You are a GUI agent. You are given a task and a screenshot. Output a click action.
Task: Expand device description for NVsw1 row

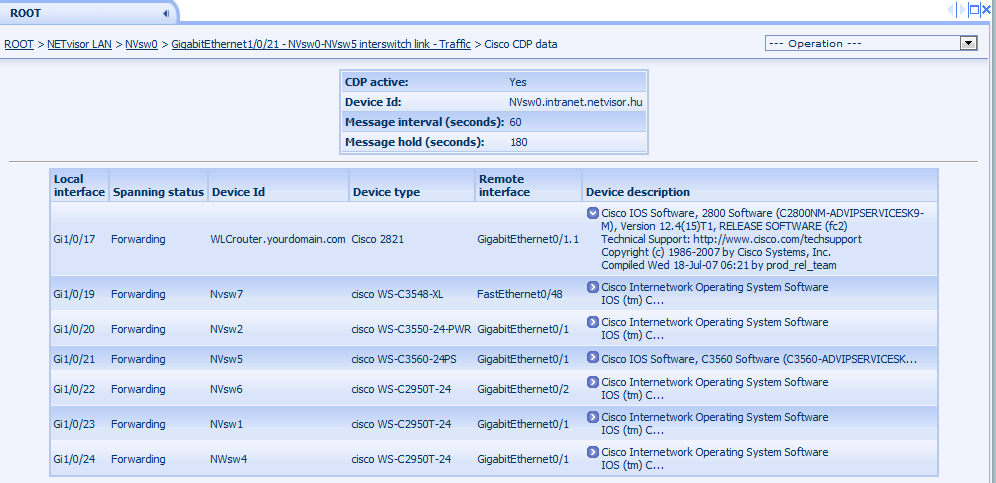(593, 416)
